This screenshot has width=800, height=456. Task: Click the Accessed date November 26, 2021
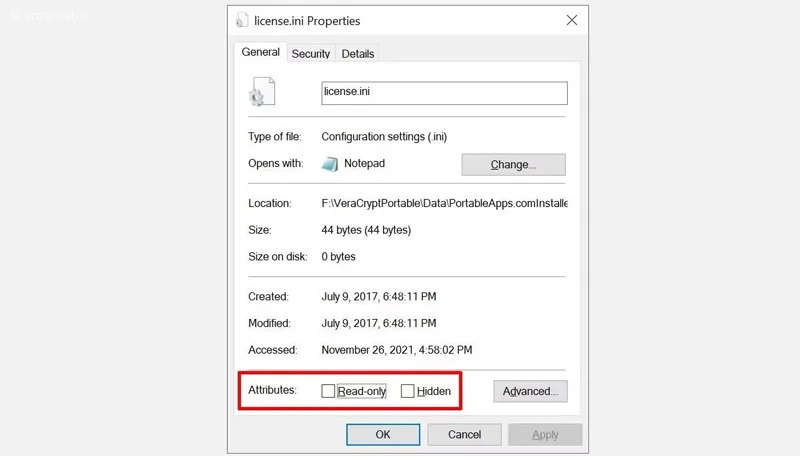tap(396, 350)
